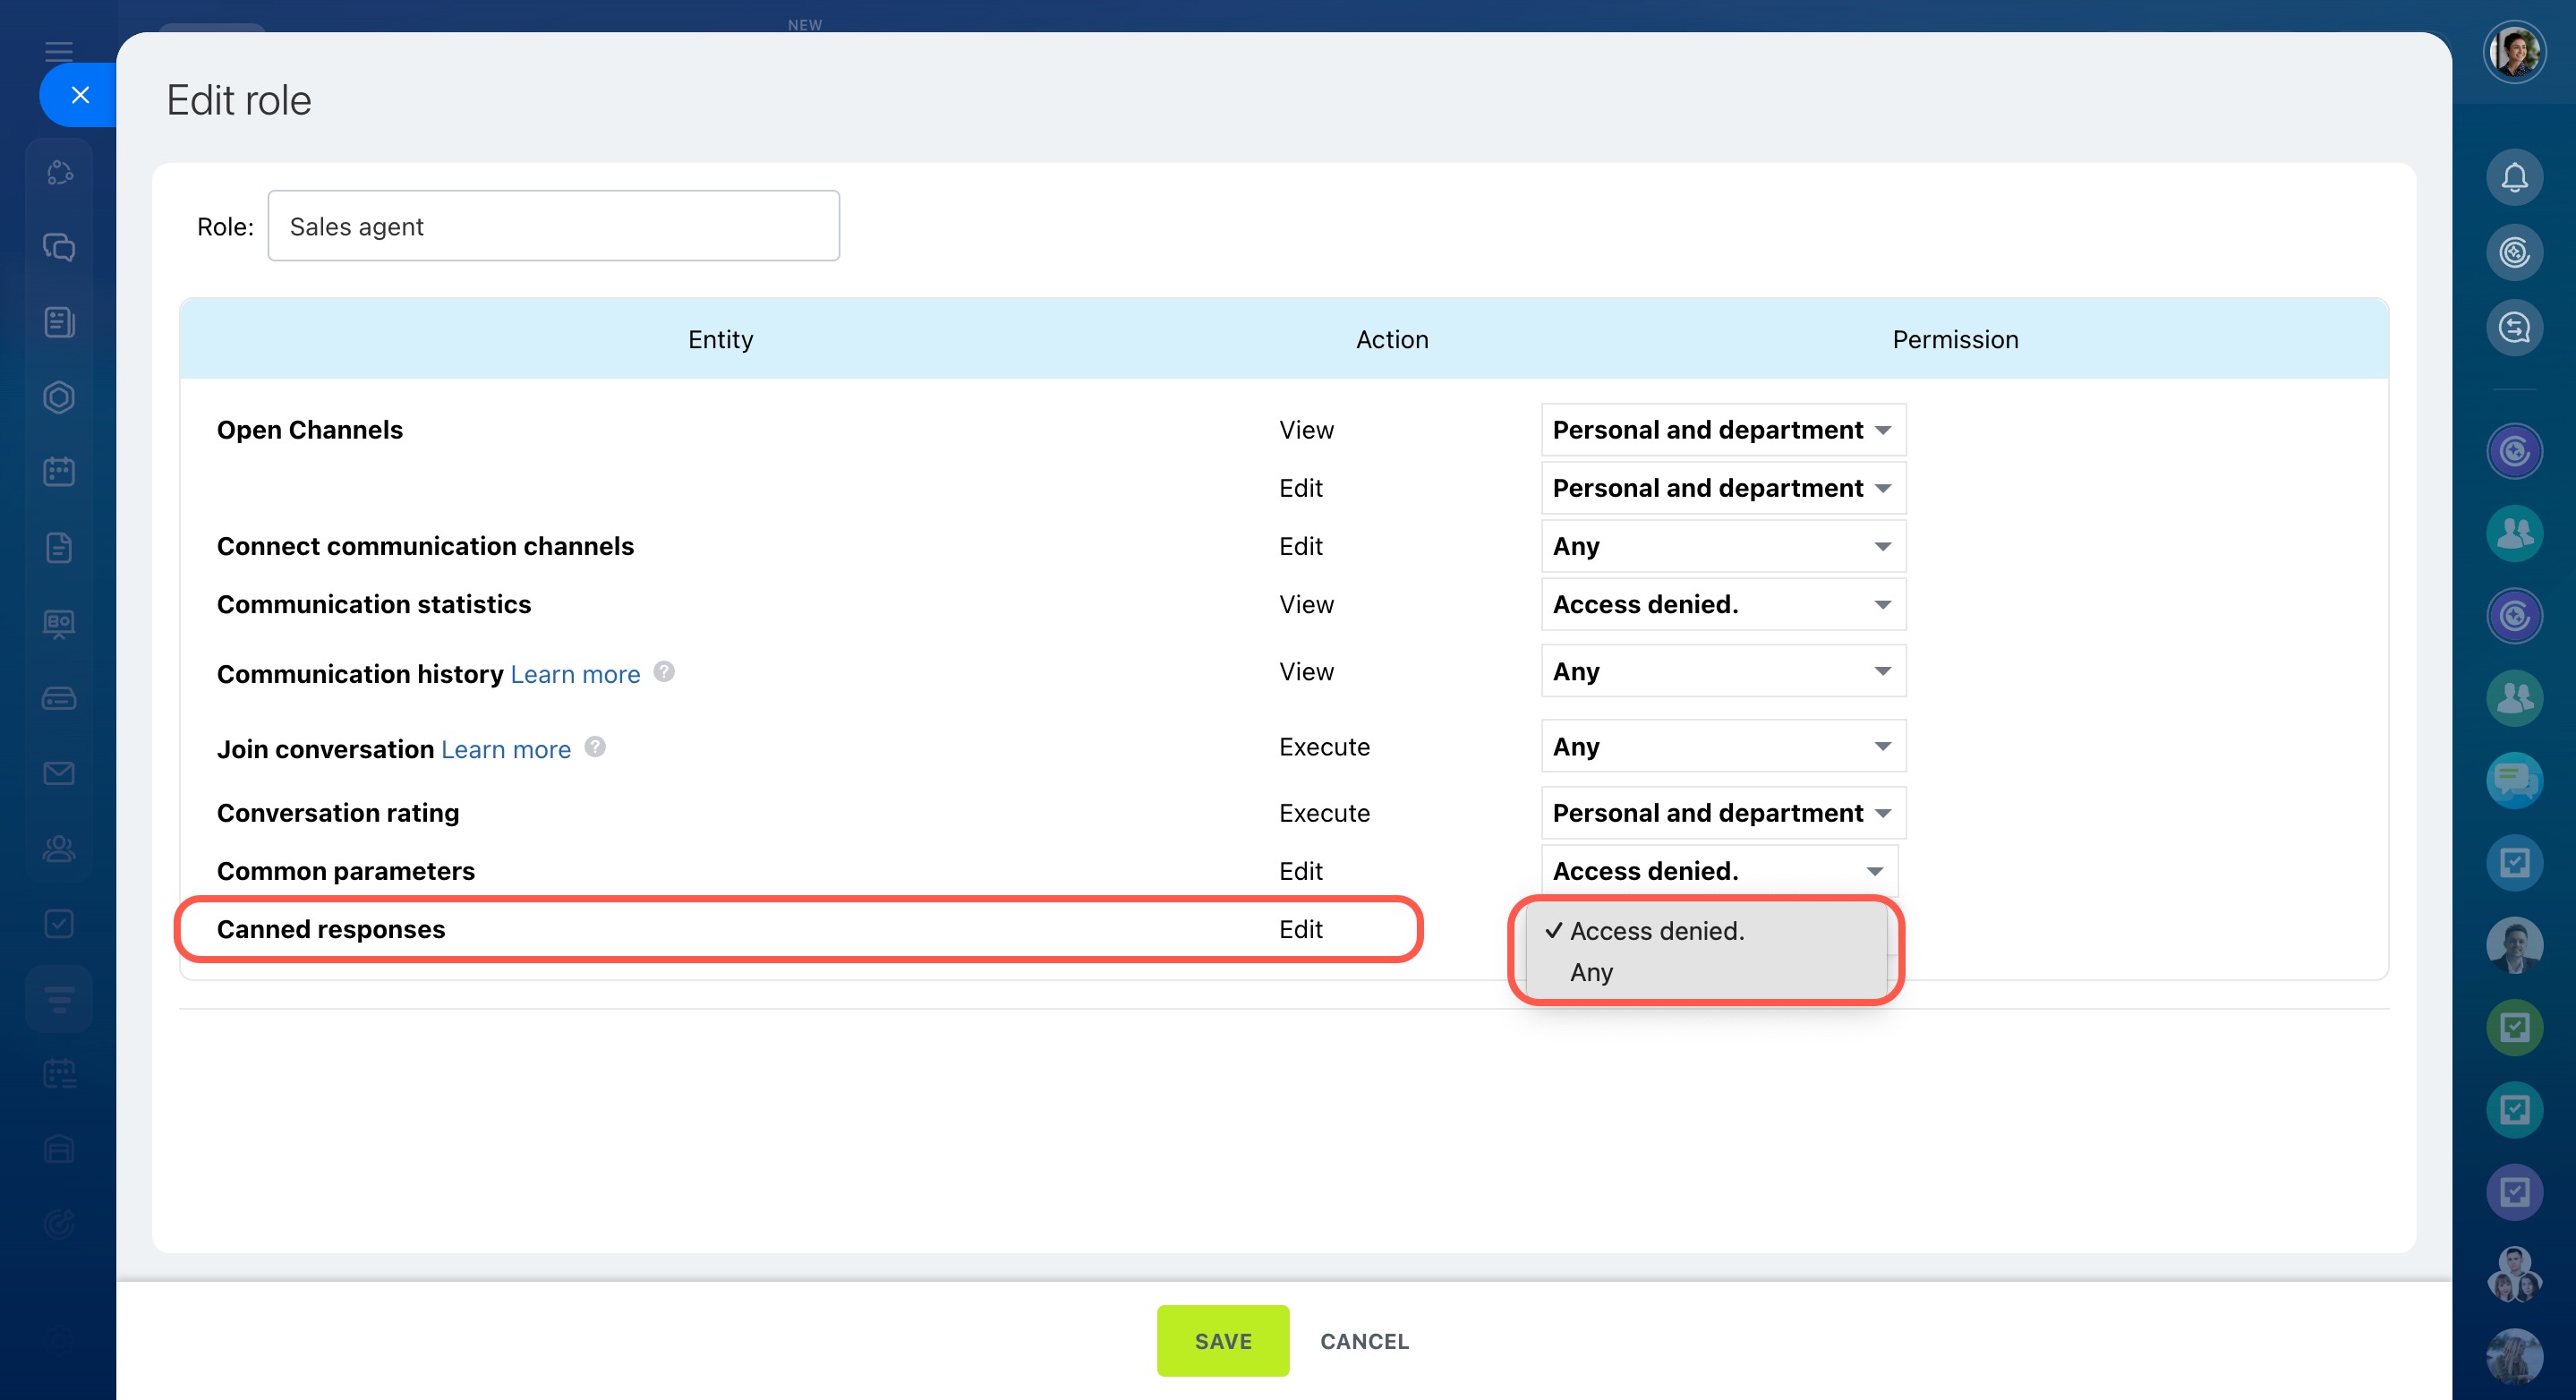2576x1400 pixels.
Task: Click the Role name input field
Action: 553,226
